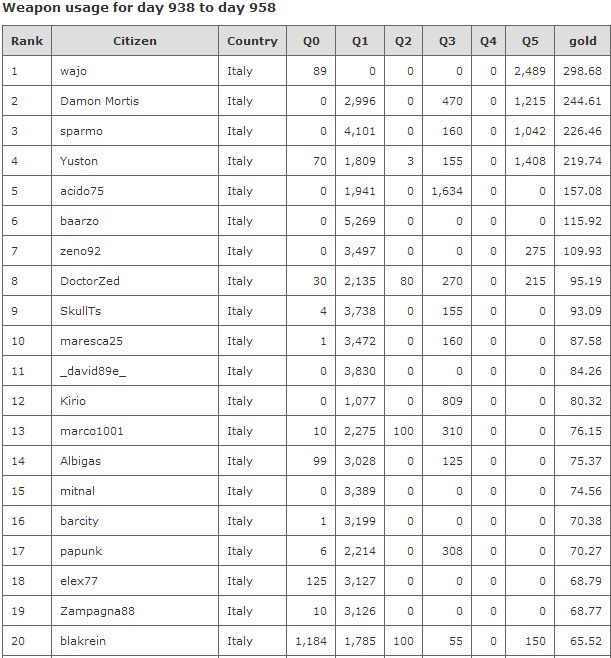Click the Country column header
The height and width of the screenshot is (658, 611).
point(252,41)
